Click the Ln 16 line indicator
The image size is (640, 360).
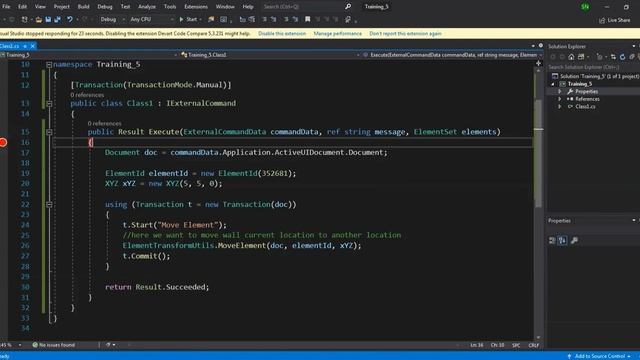point(477,345)
